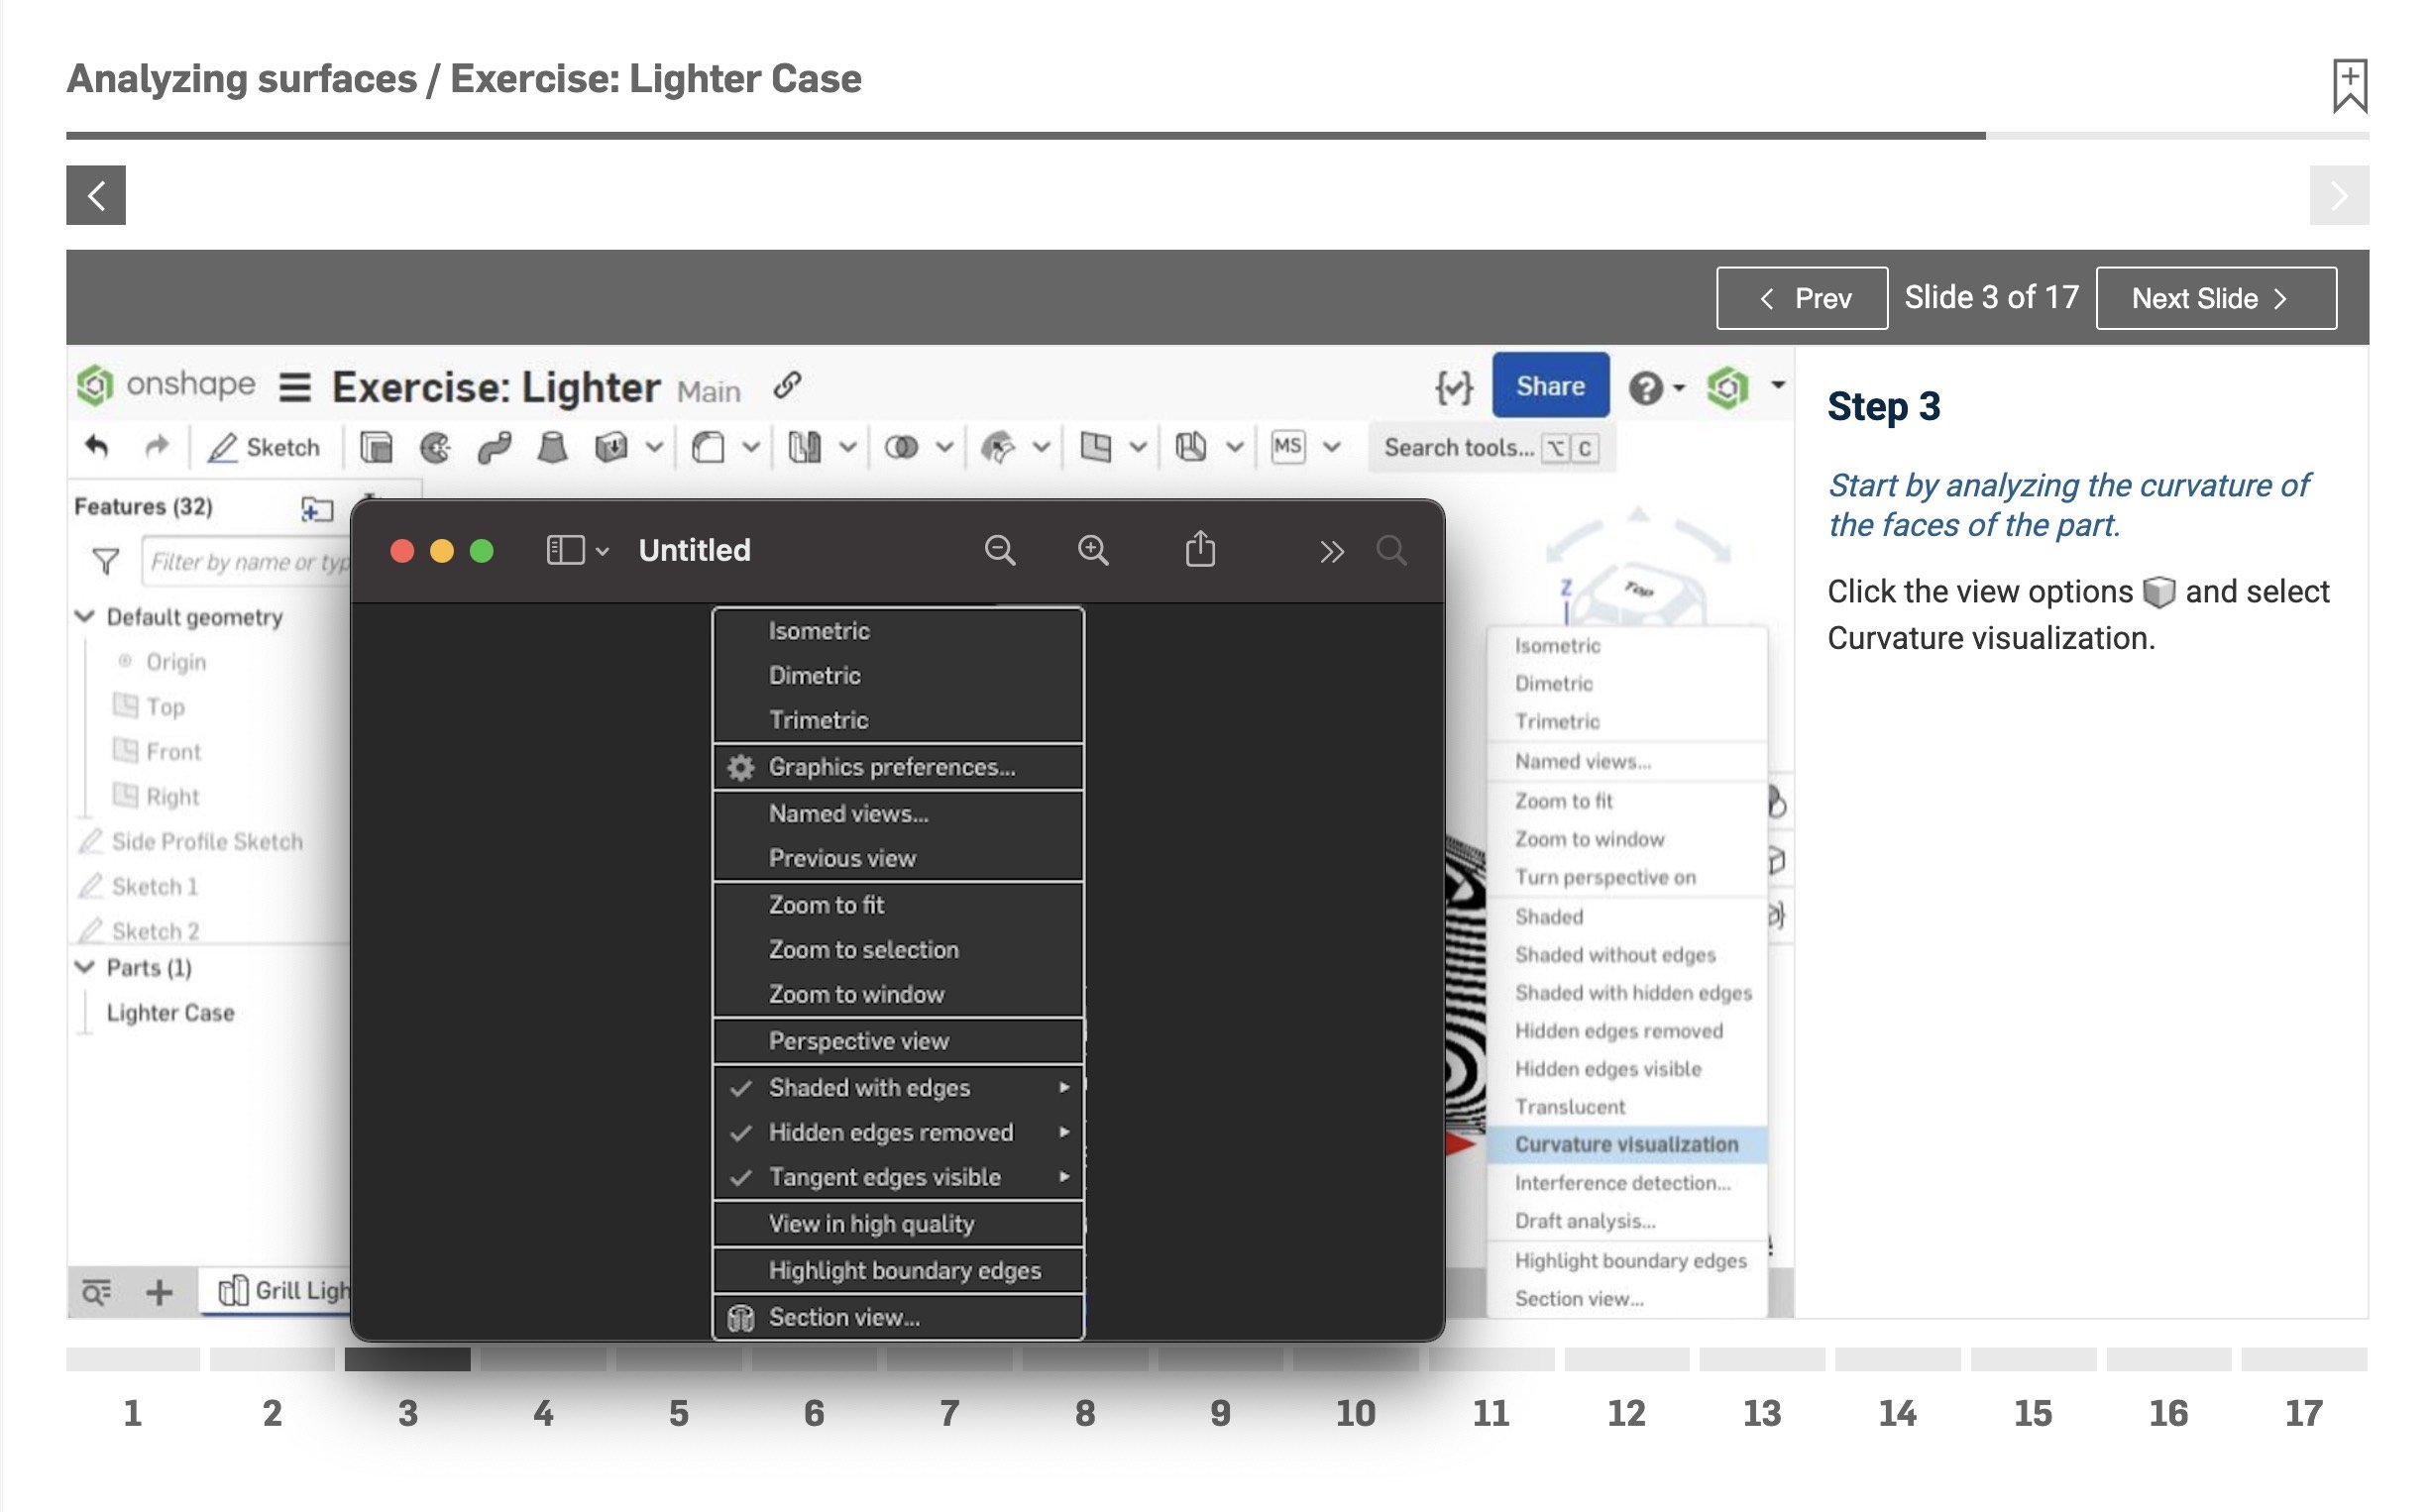Jump to slide 11 progress marker
2432x1512 pixels.
point(1490,1360)
